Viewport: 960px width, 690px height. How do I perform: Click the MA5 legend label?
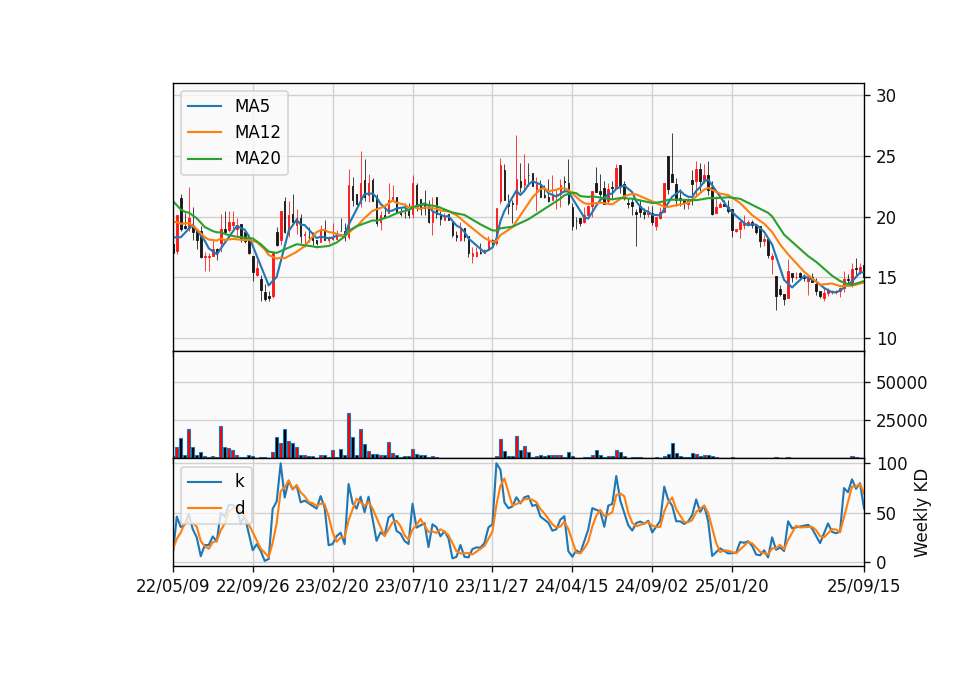[252, 106]
